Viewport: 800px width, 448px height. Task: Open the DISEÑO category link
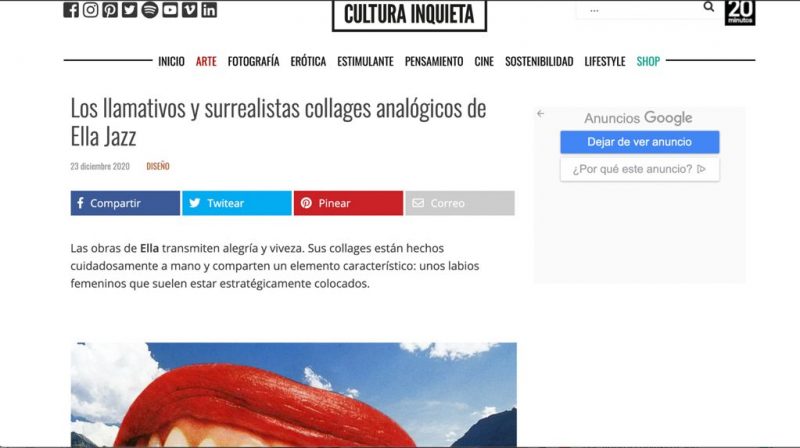[158, 166]
